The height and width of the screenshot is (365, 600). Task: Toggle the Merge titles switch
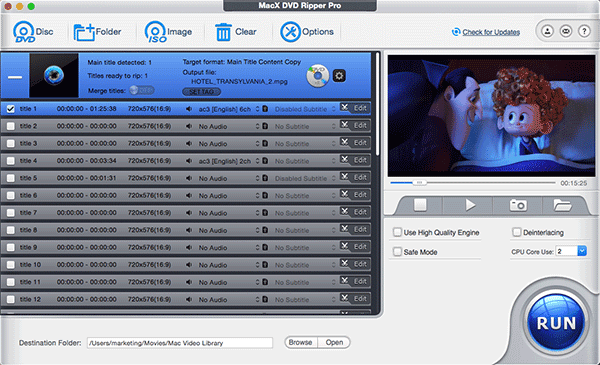[142, 90]
